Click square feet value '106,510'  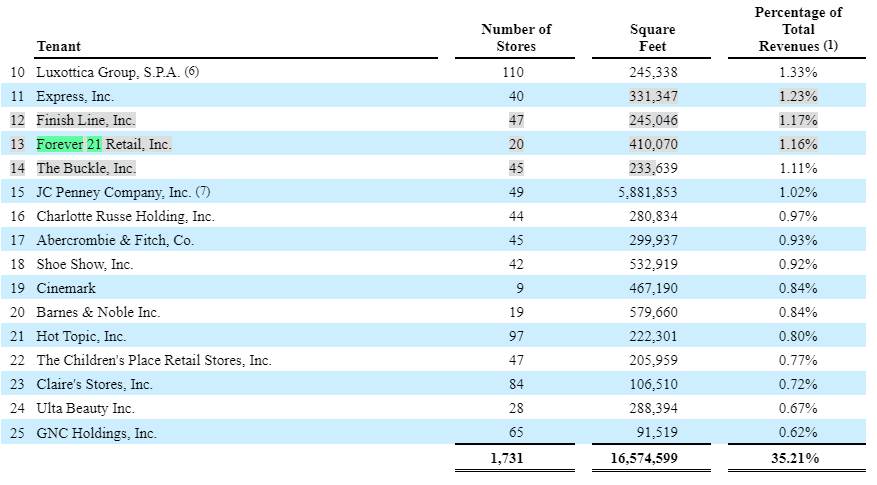tap(653, 385)
